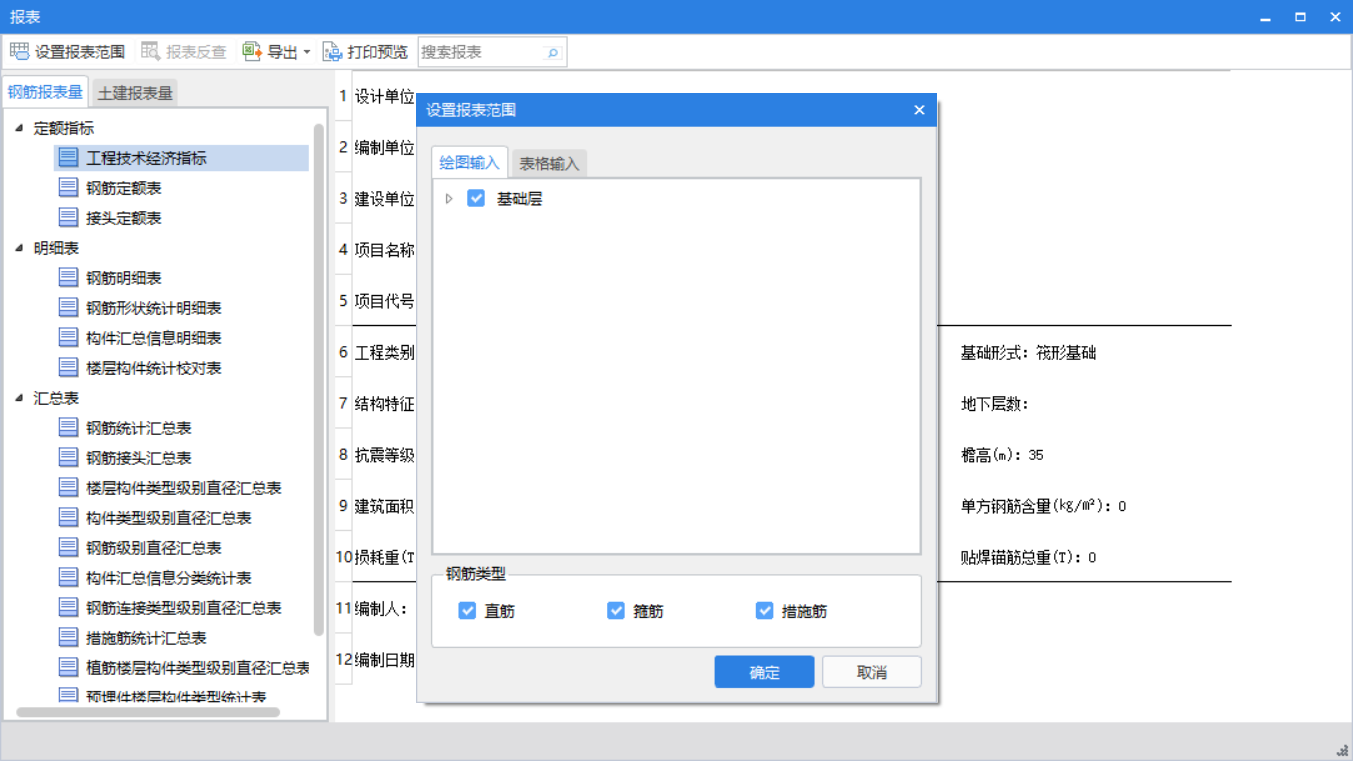Click the report icon beside 钢筋接头汇总表
This screenshot has height=761, width=1353.
click(68, 457)
